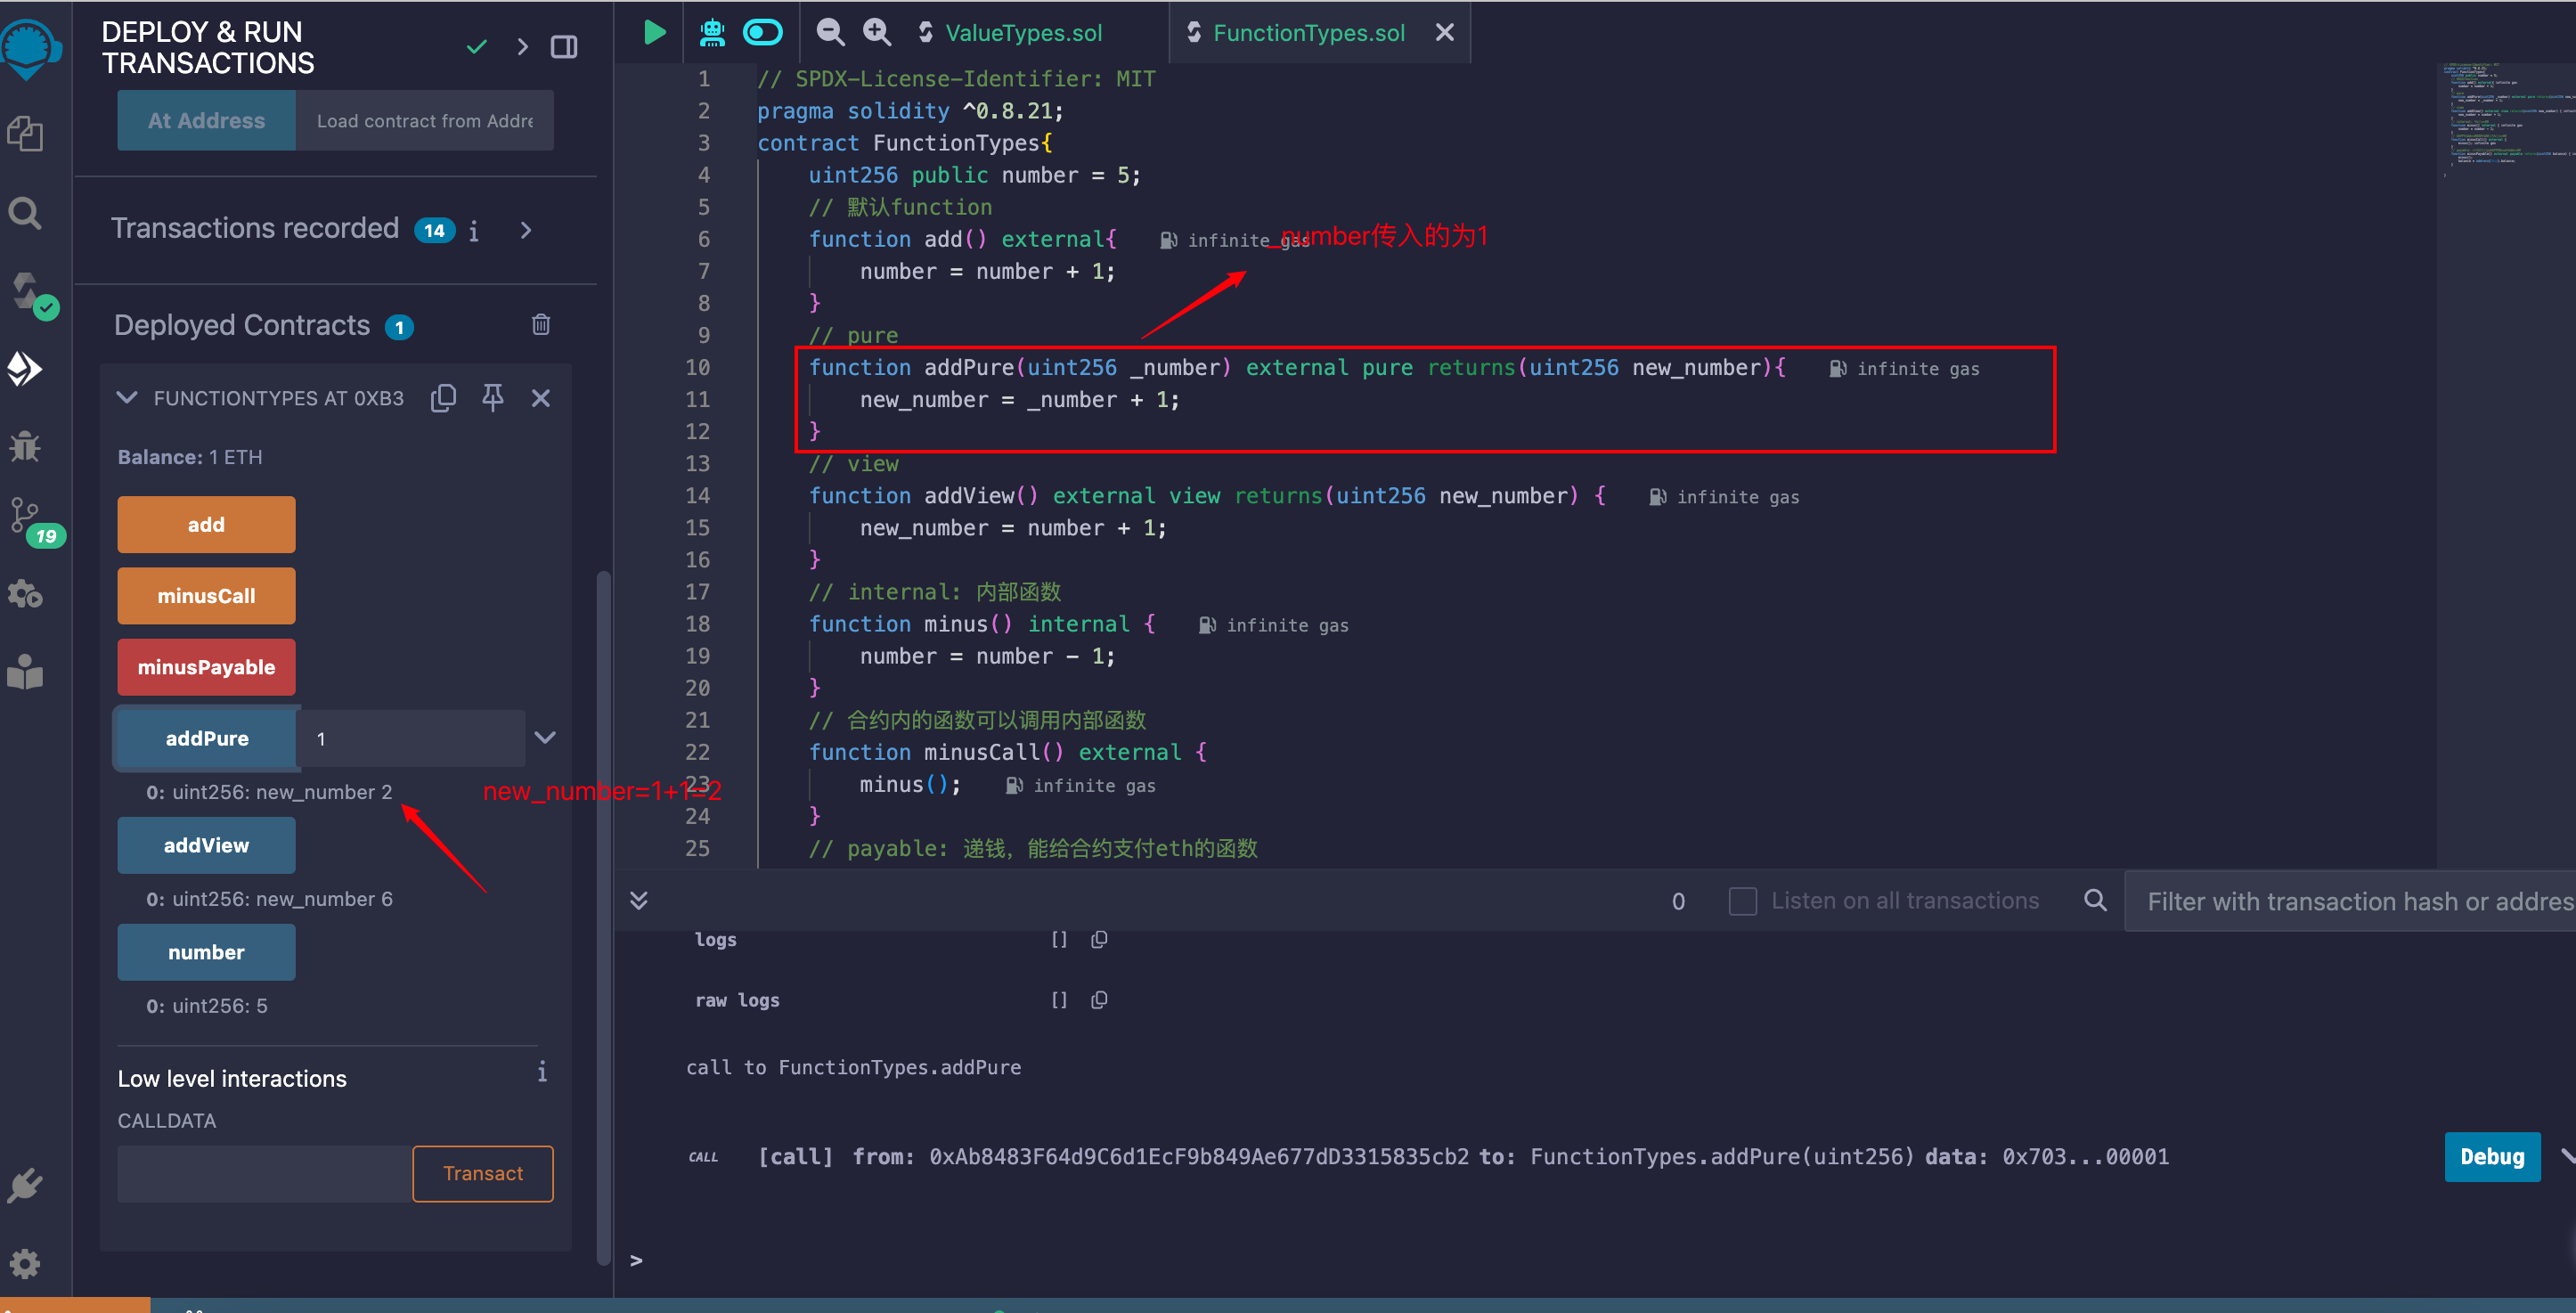Click the orange add function button

206,524
